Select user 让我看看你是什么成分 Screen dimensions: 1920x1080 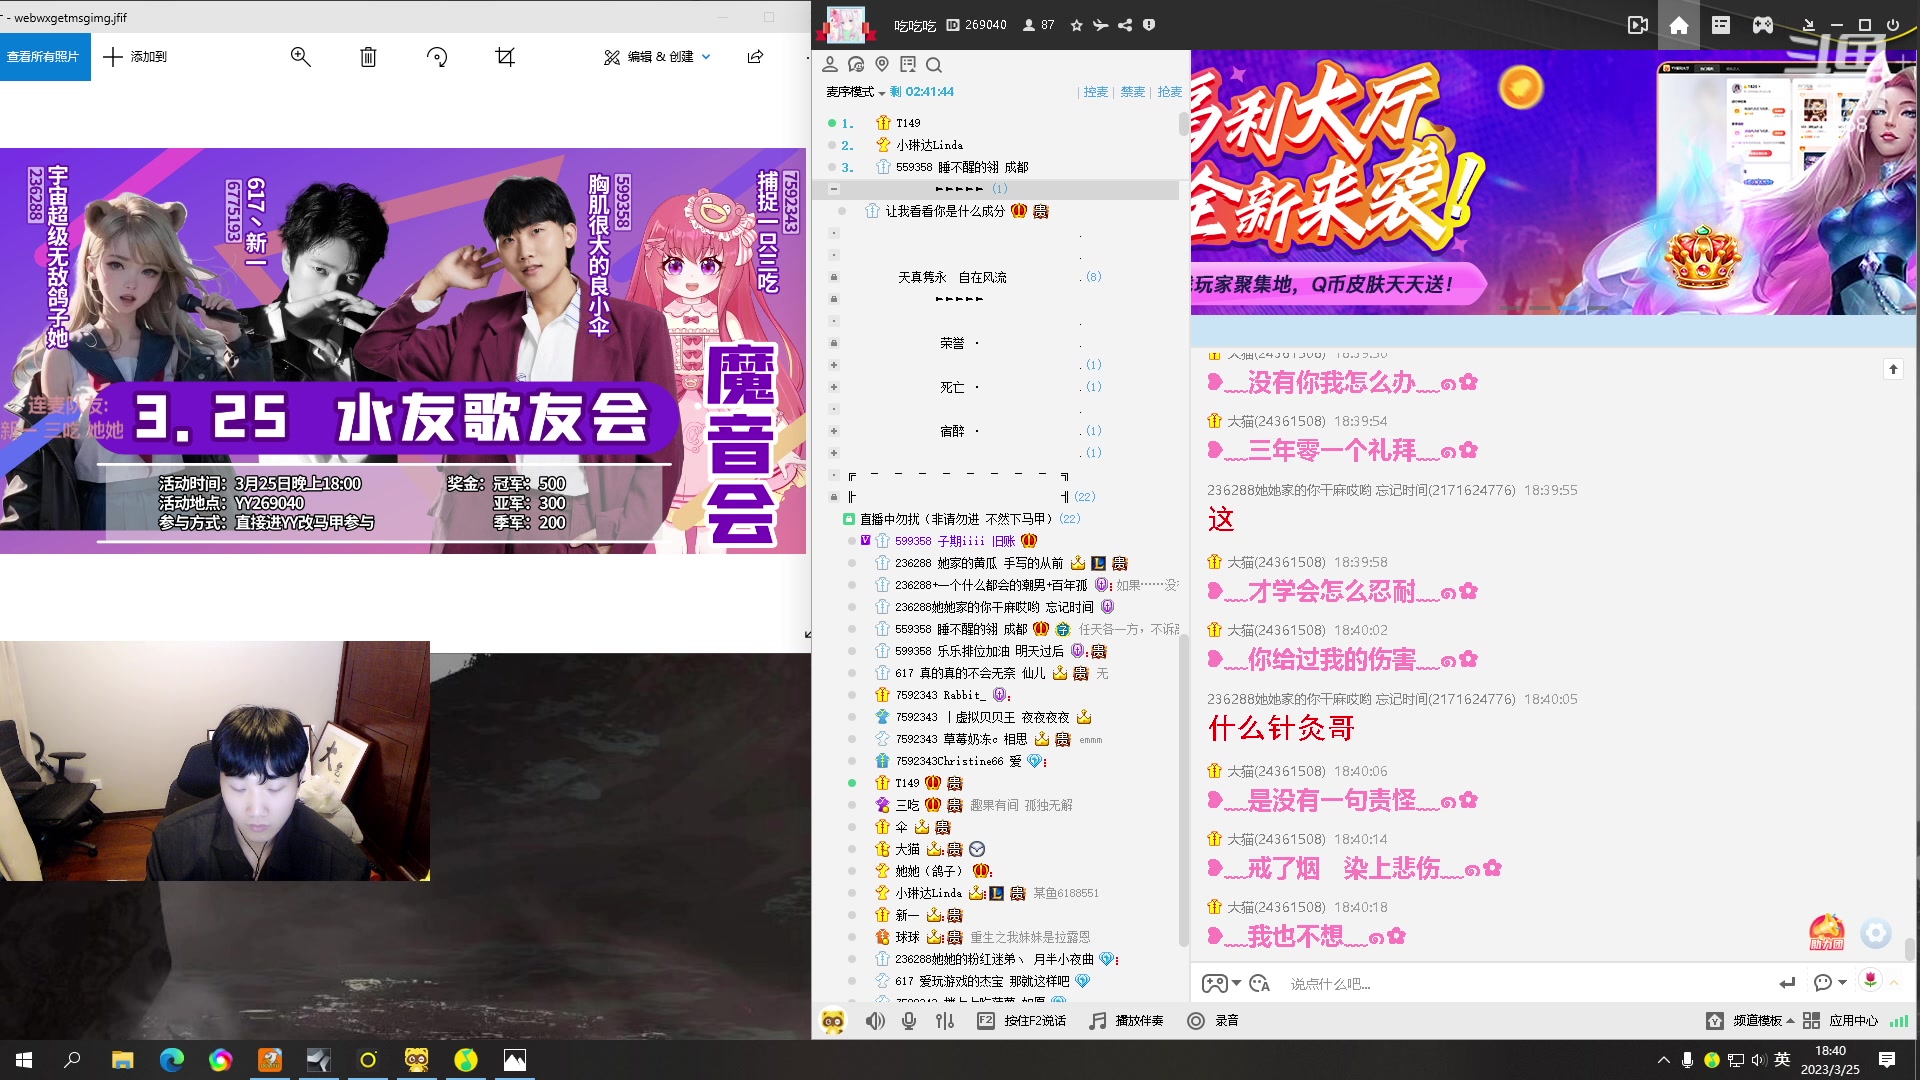point(945,211)
